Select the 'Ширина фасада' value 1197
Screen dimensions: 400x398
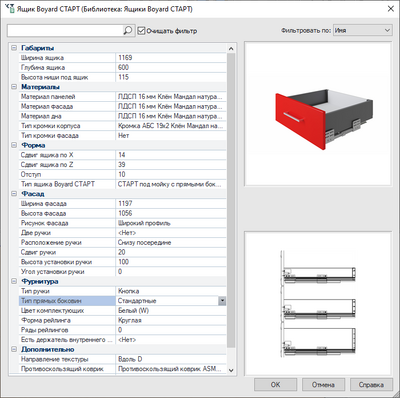(x=171, y=204)
